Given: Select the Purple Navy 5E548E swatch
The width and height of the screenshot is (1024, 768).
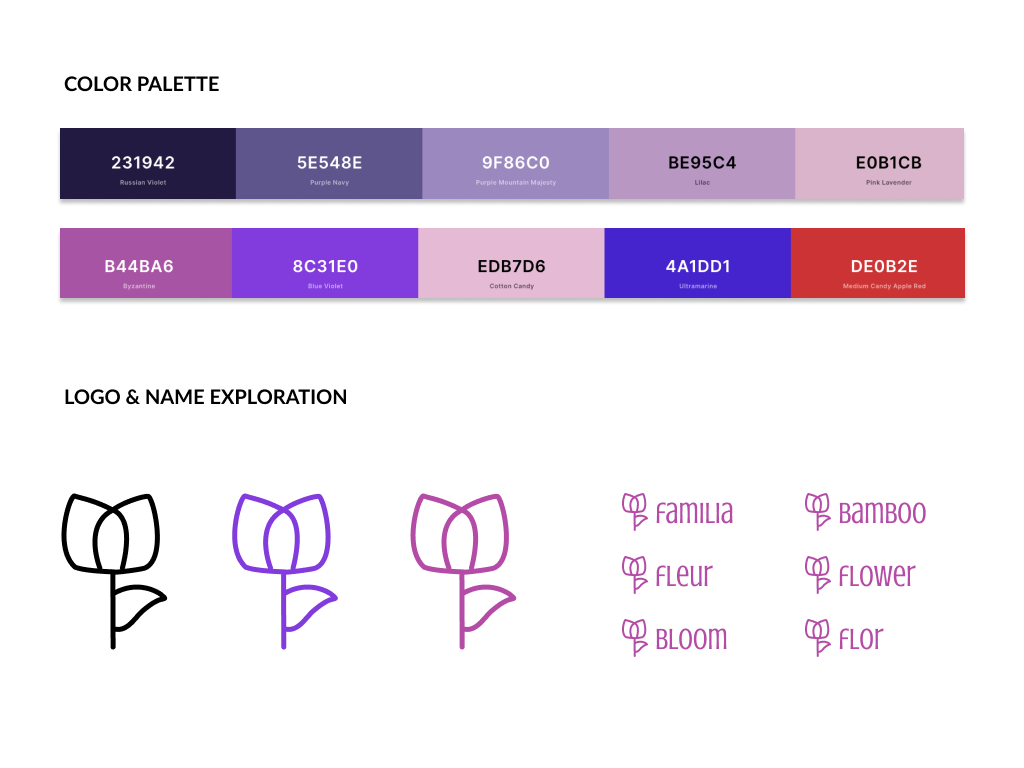Looking at the screenshot, I should pyautogui.click(x=329, y=164).
